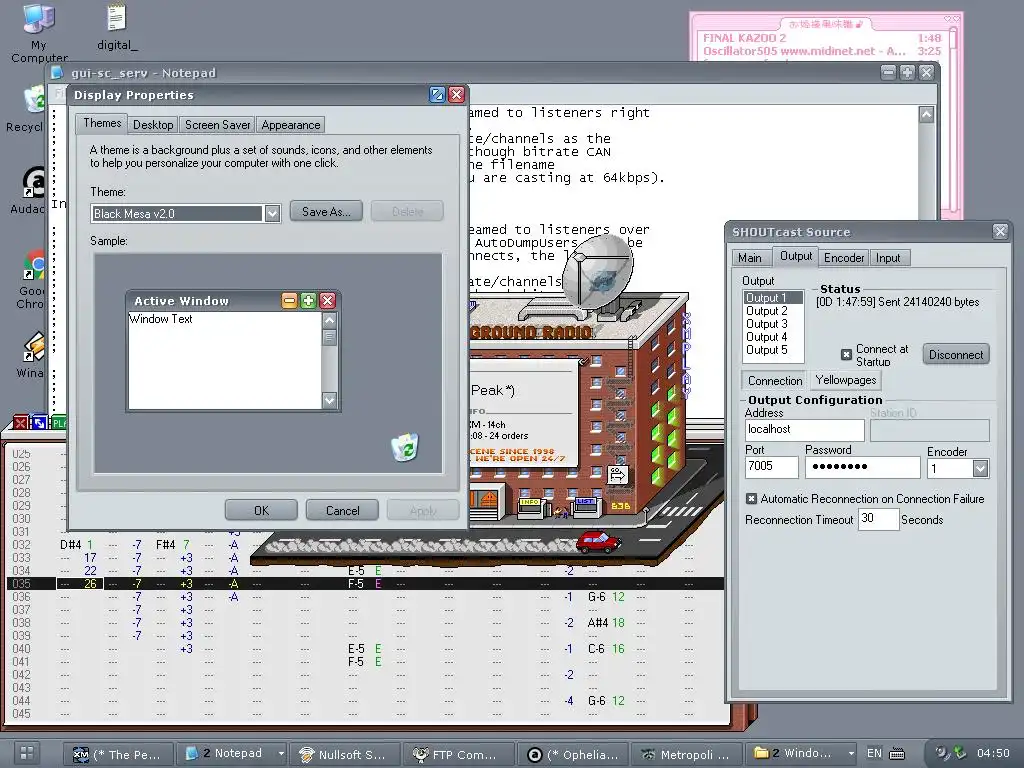
Task: Click the blue resize-arrows cube on tracker skin
Action: pyautogui.click(x=39, y=423)
